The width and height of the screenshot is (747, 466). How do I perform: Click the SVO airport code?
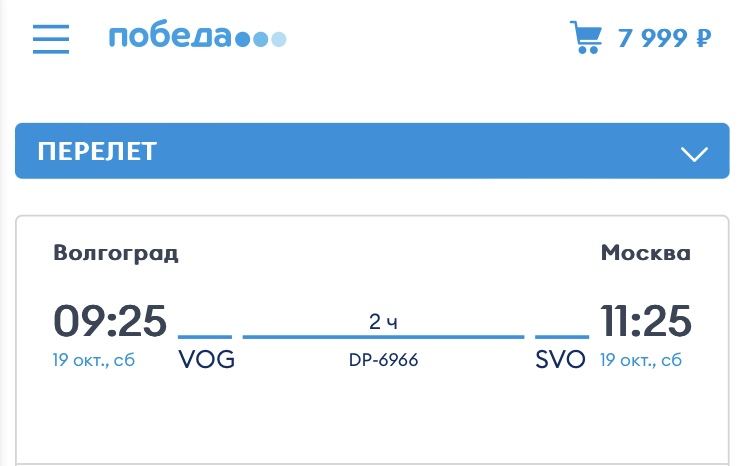pos(560,360)
